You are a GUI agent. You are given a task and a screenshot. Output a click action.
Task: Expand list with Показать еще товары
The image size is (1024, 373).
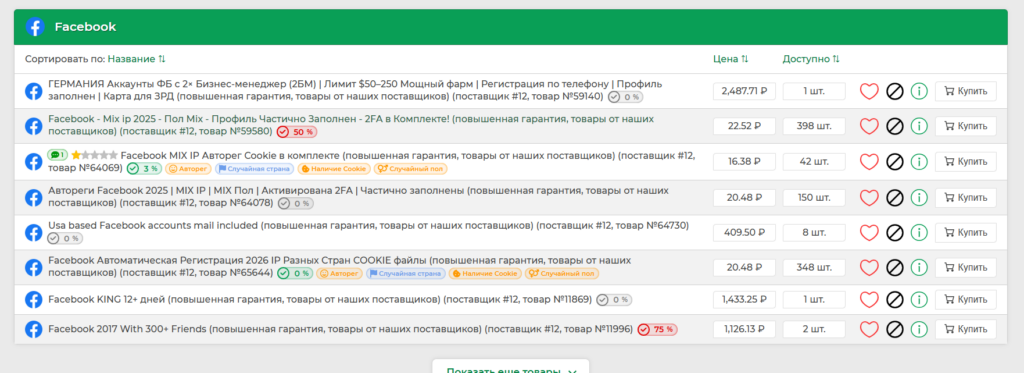[x=511, y=366]
